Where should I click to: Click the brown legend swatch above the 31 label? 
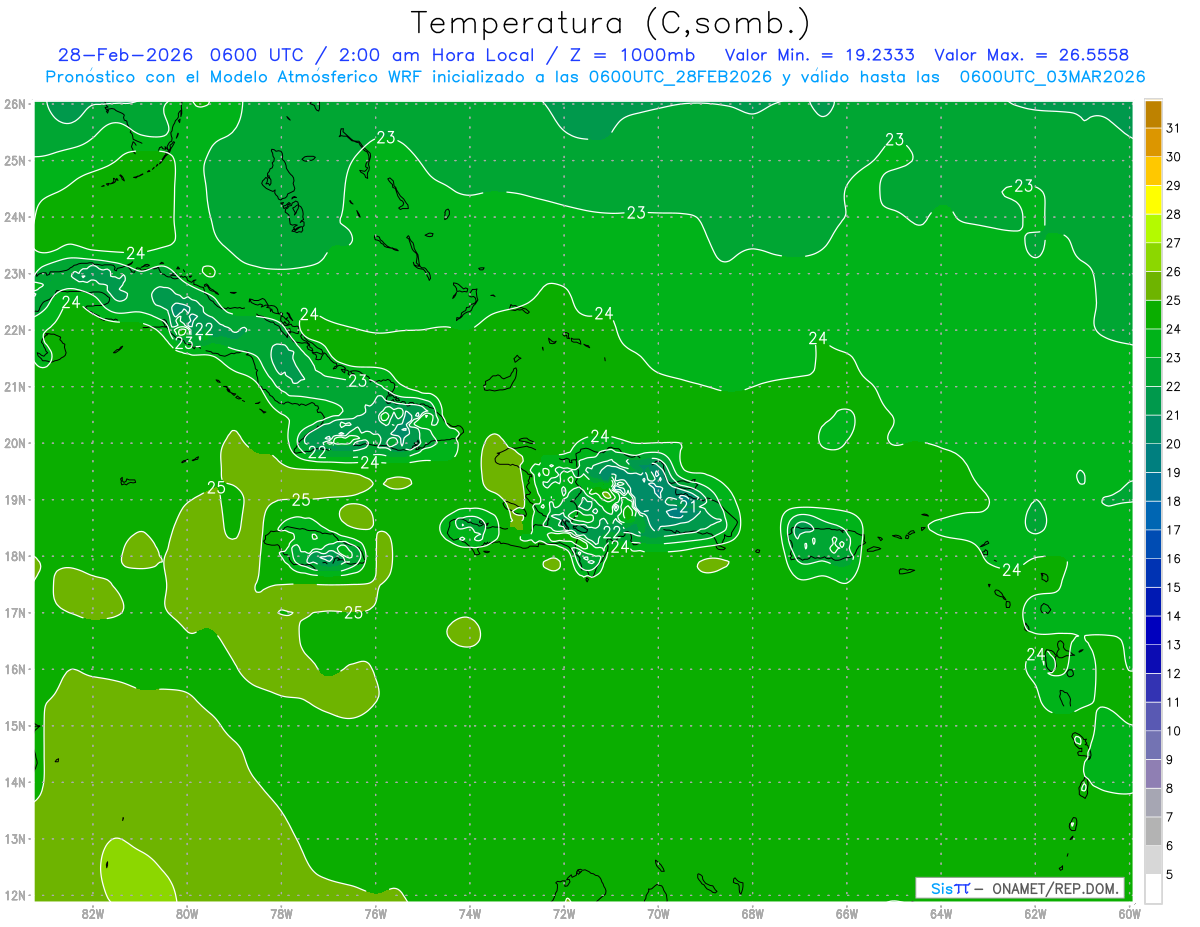1153,114
